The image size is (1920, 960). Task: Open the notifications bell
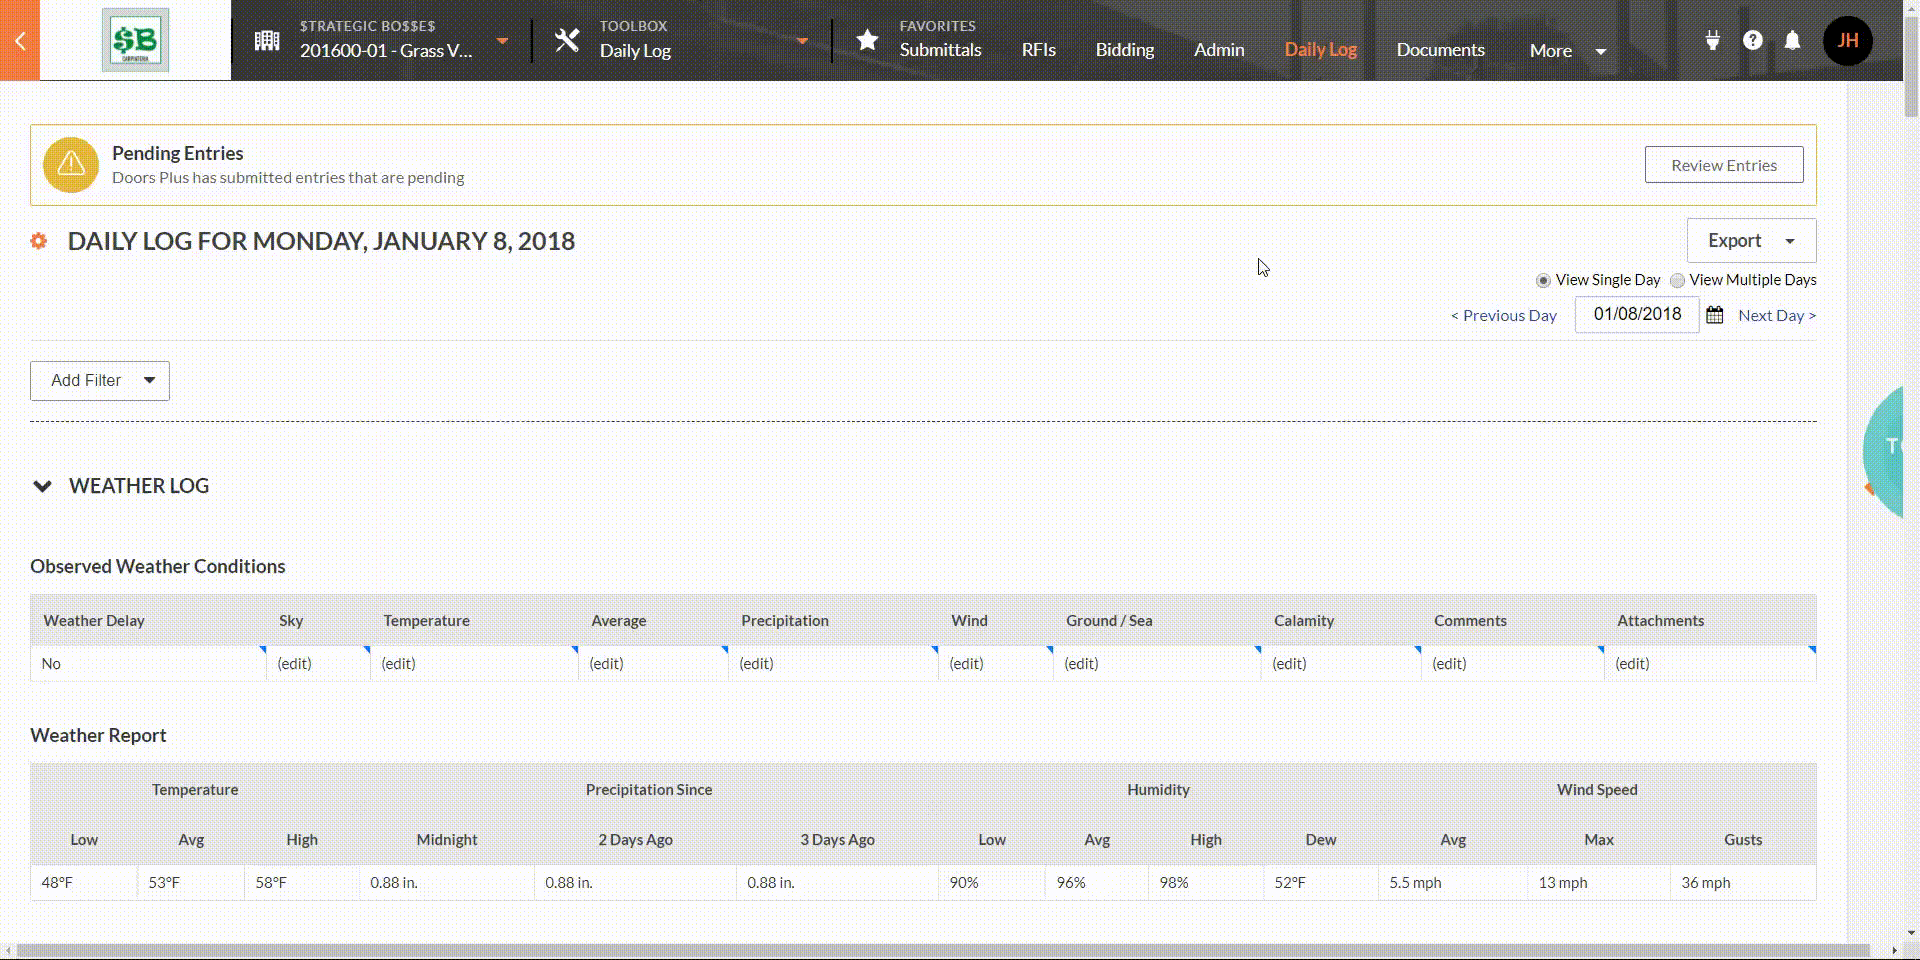tap(1792, 40)
